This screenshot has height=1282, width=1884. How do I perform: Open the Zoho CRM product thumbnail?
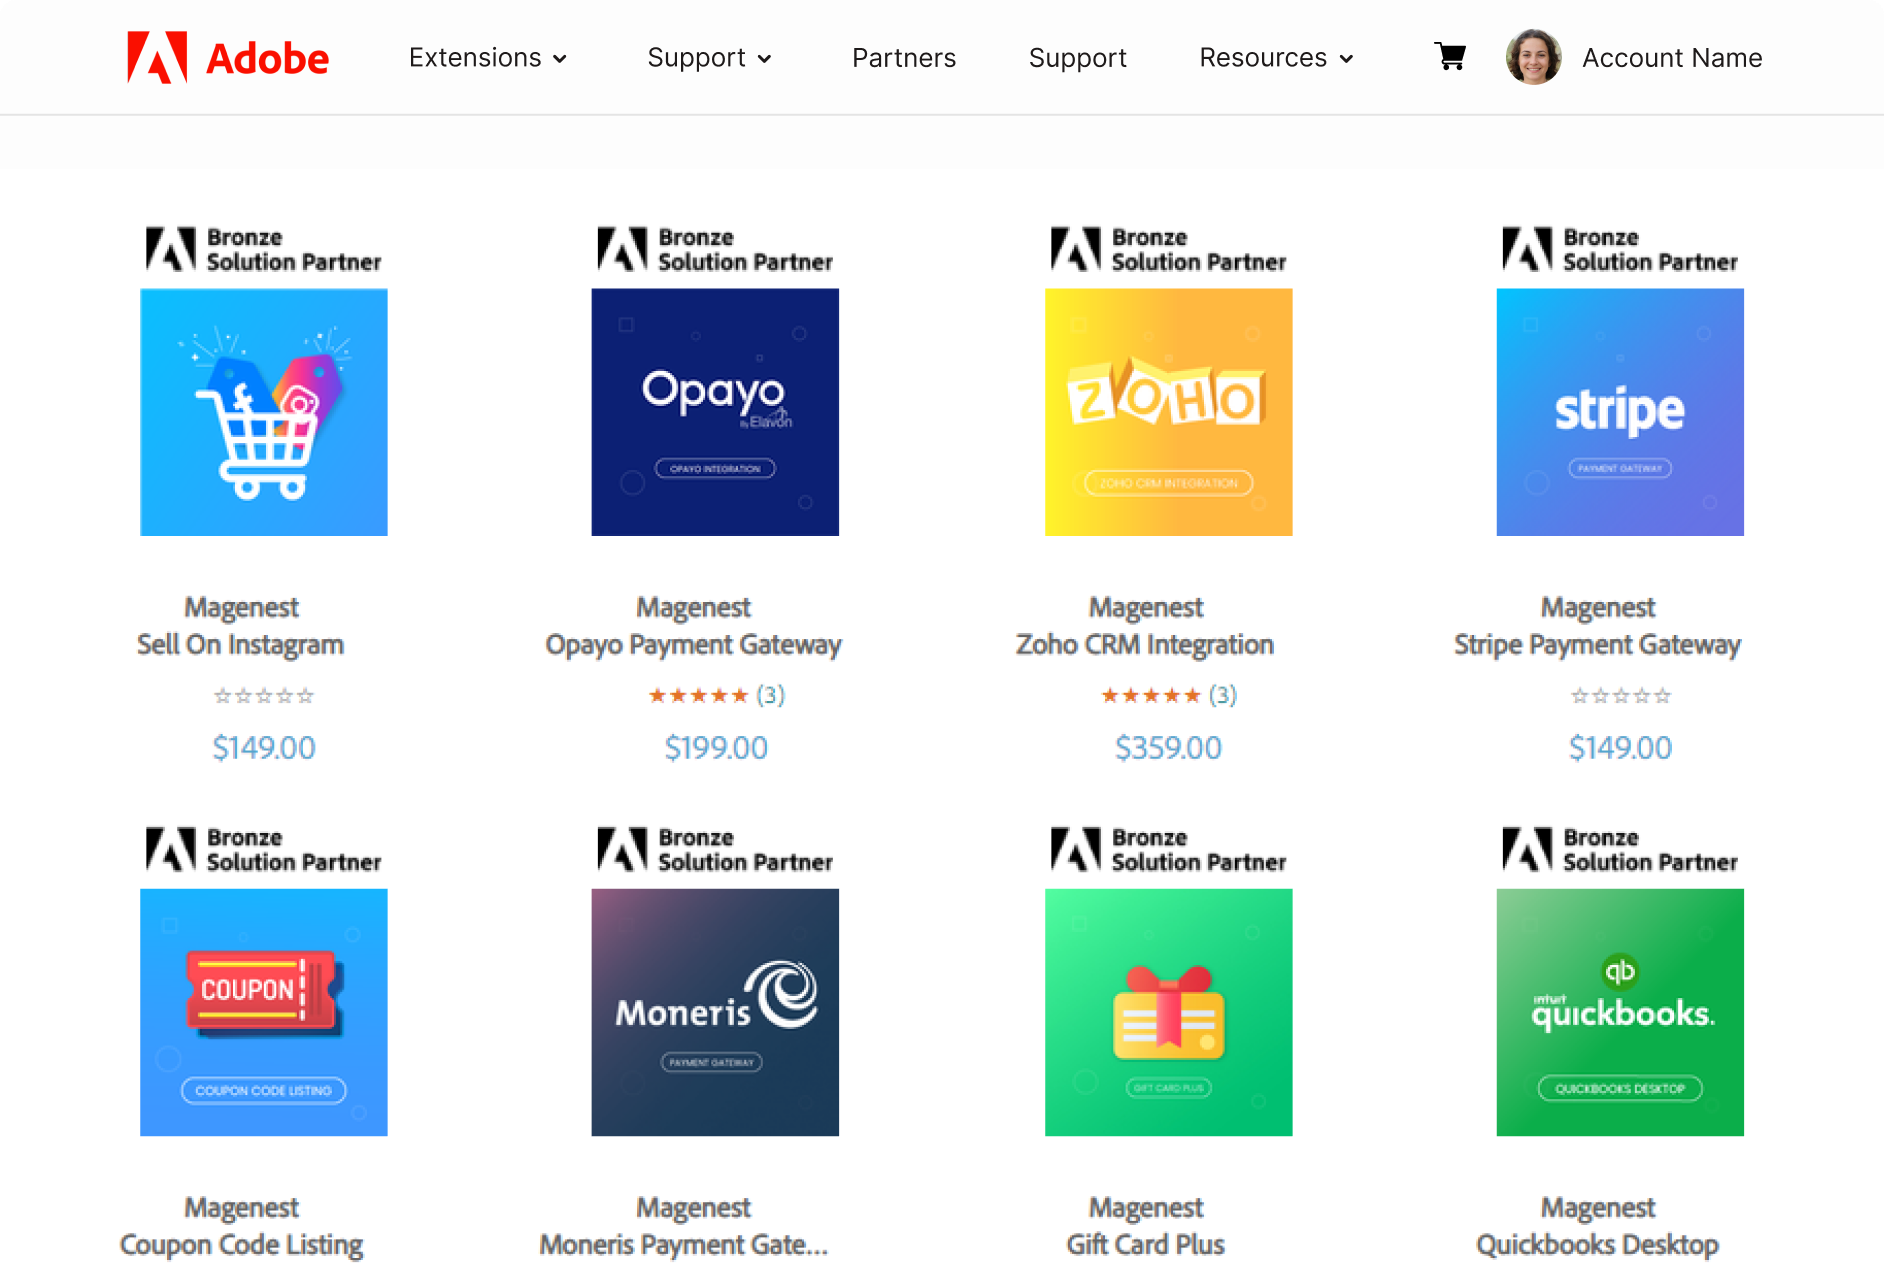click(1168, 412)
